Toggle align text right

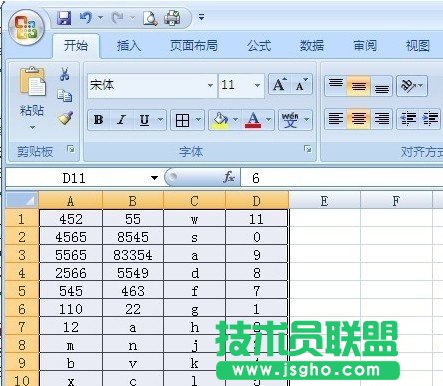[382, 119]
